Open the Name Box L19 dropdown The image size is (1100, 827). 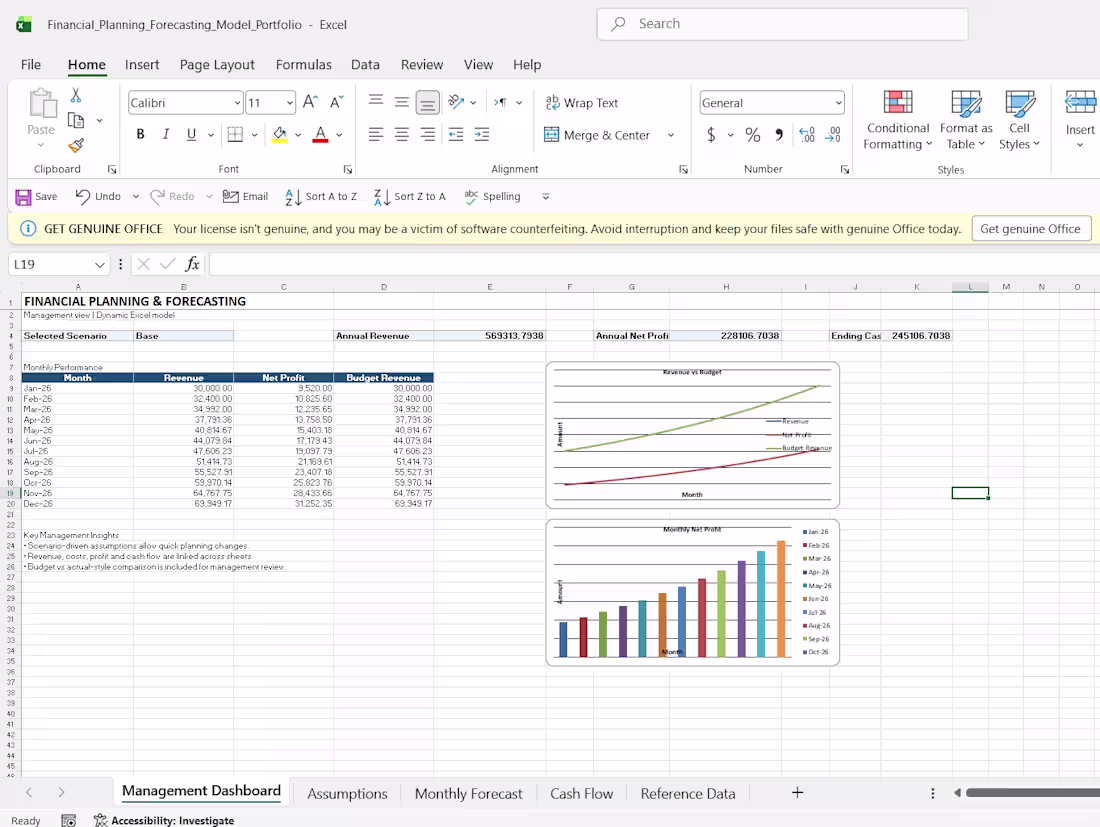[x=100, y=264]
